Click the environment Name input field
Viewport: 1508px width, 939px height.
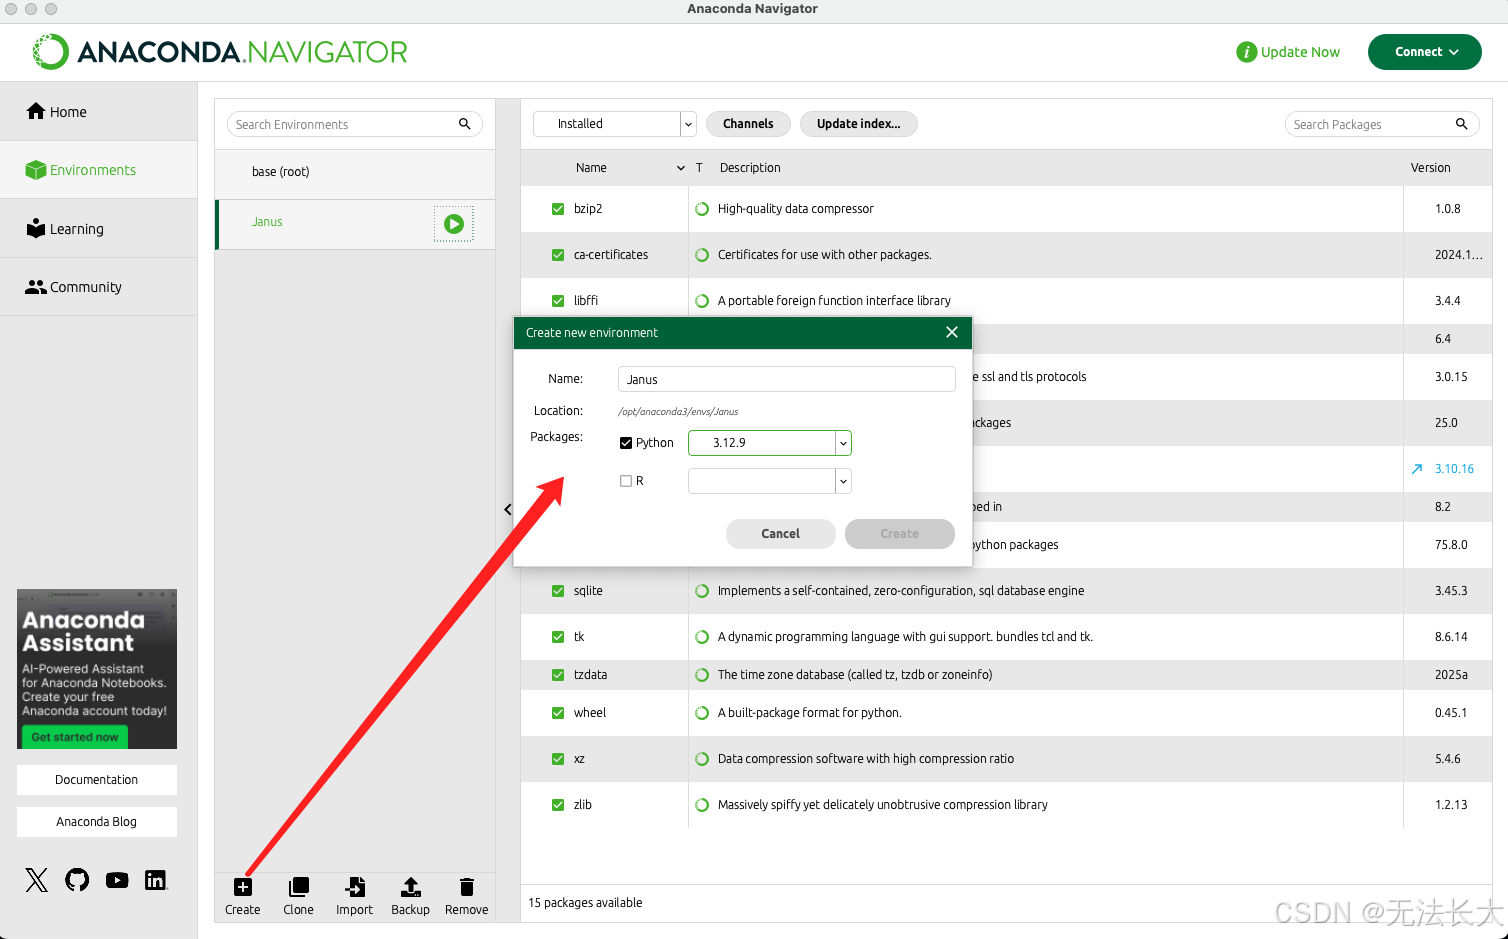tap(787, 379)
